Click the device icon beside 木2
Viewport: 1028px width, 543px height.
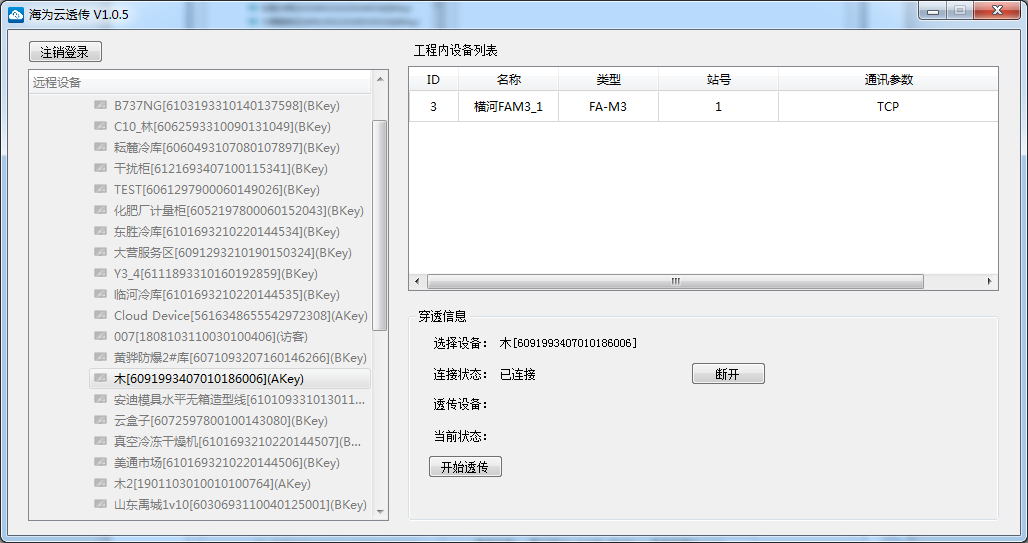click(x=100, y=483)
